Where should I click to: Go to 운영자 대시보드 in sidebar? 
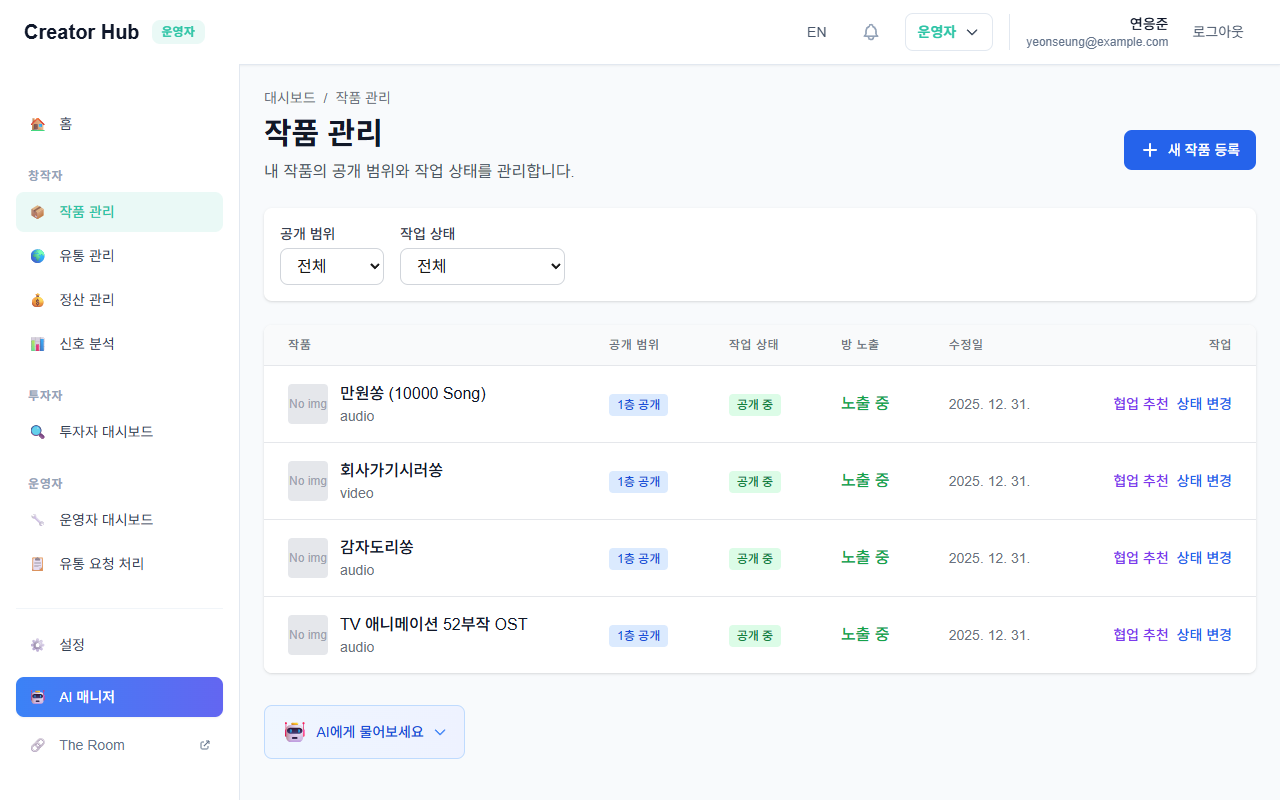click(106, 520)
